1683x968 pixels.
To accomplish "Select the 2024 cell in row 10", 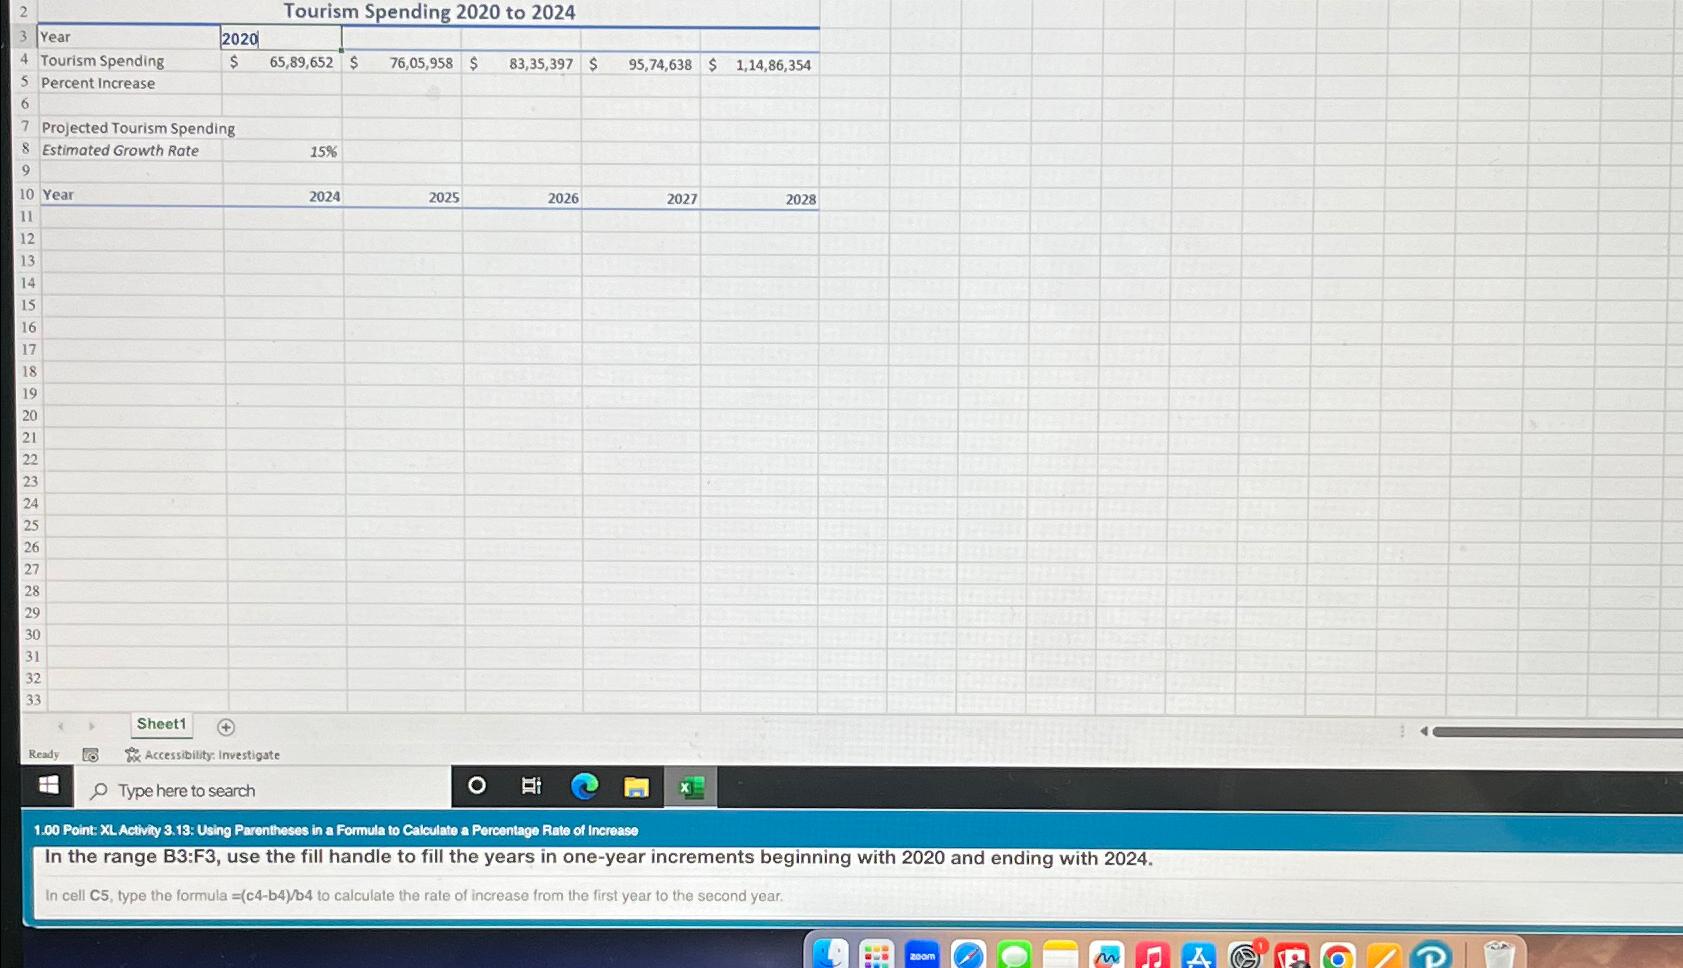I will [x=283, y=196].
